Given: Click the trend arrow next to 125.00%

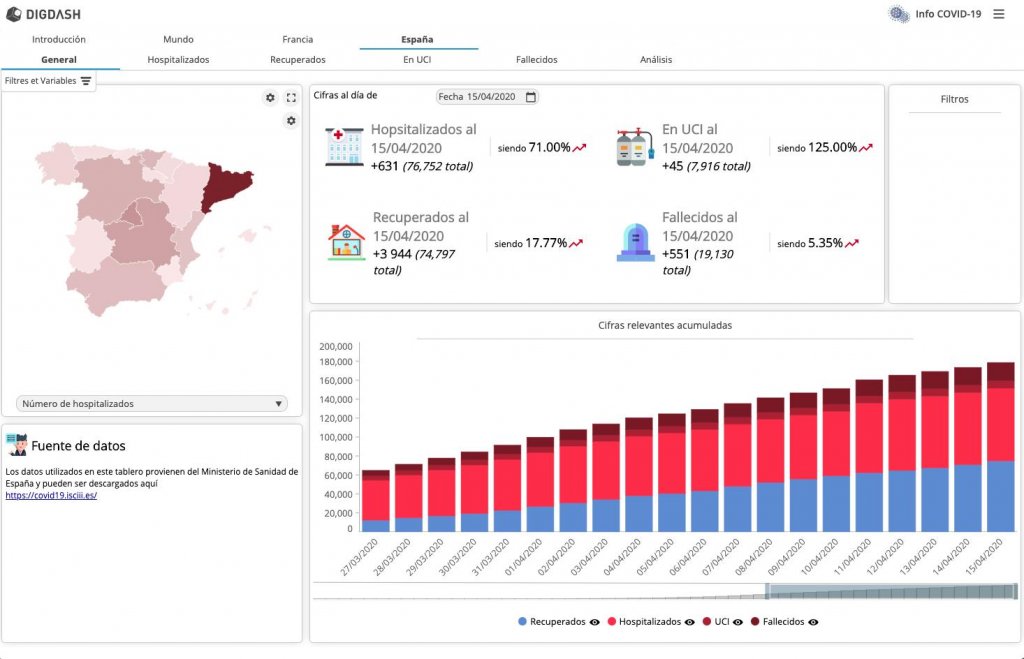Looking at the screenshot, I should 866,148.
